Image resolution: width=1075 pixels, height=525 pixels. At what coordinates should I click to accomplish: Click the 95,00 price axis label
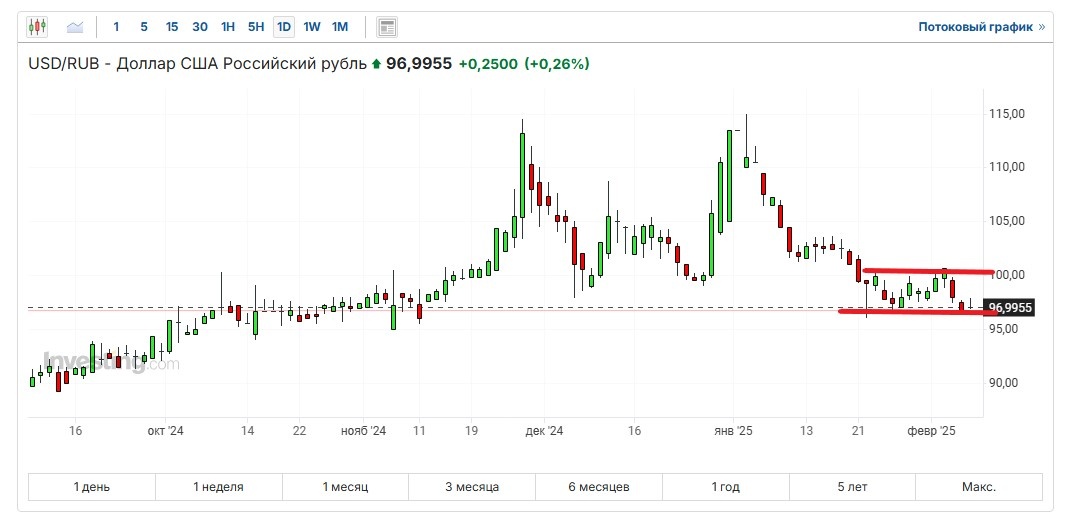[x=1006, y=328]
